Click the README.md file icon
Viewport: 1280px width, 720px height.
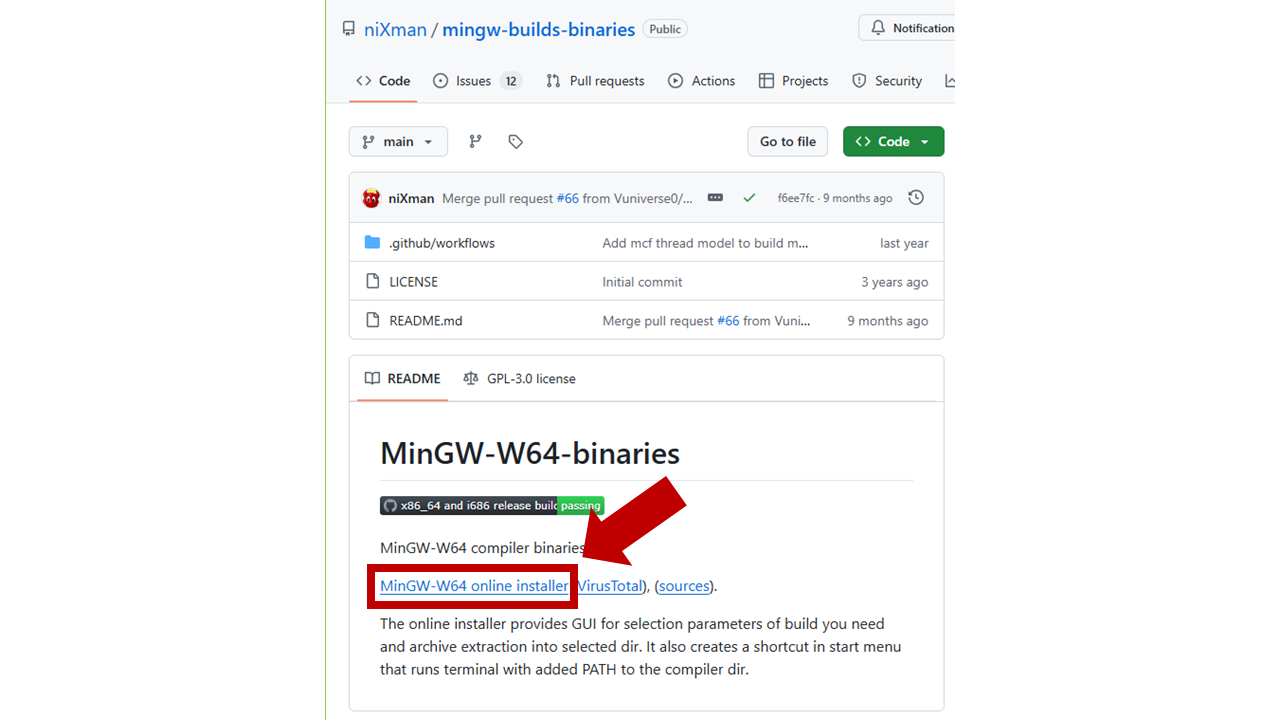[x=373, y=320]
